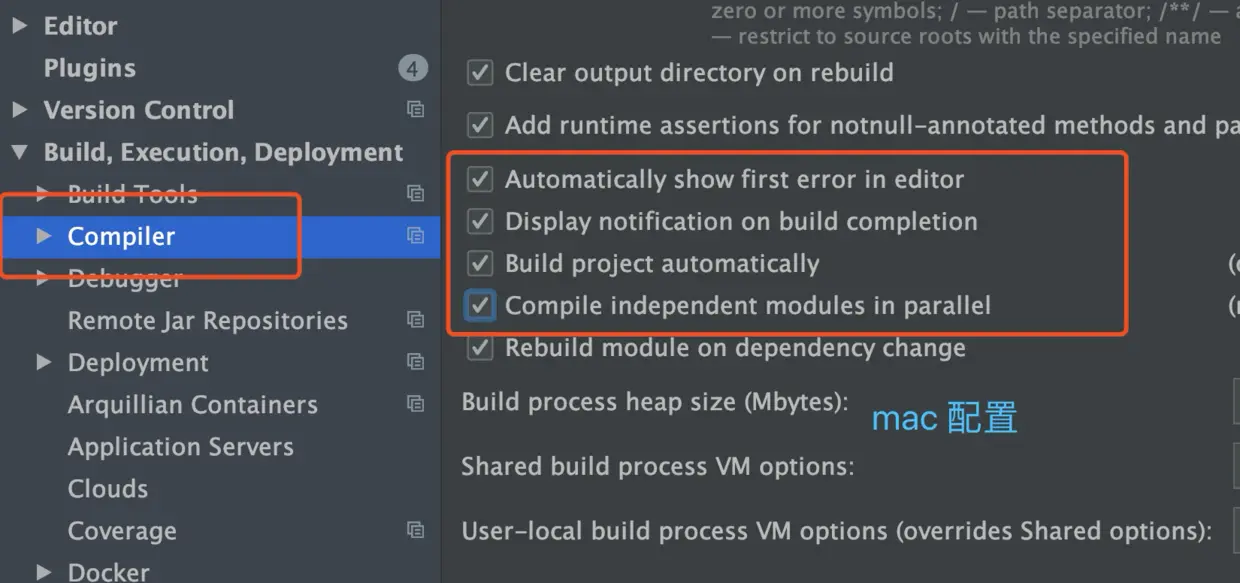Click project-level icon next to Version Control
This screenshot has width=1240, height=583.
click(x=415, y=110)
